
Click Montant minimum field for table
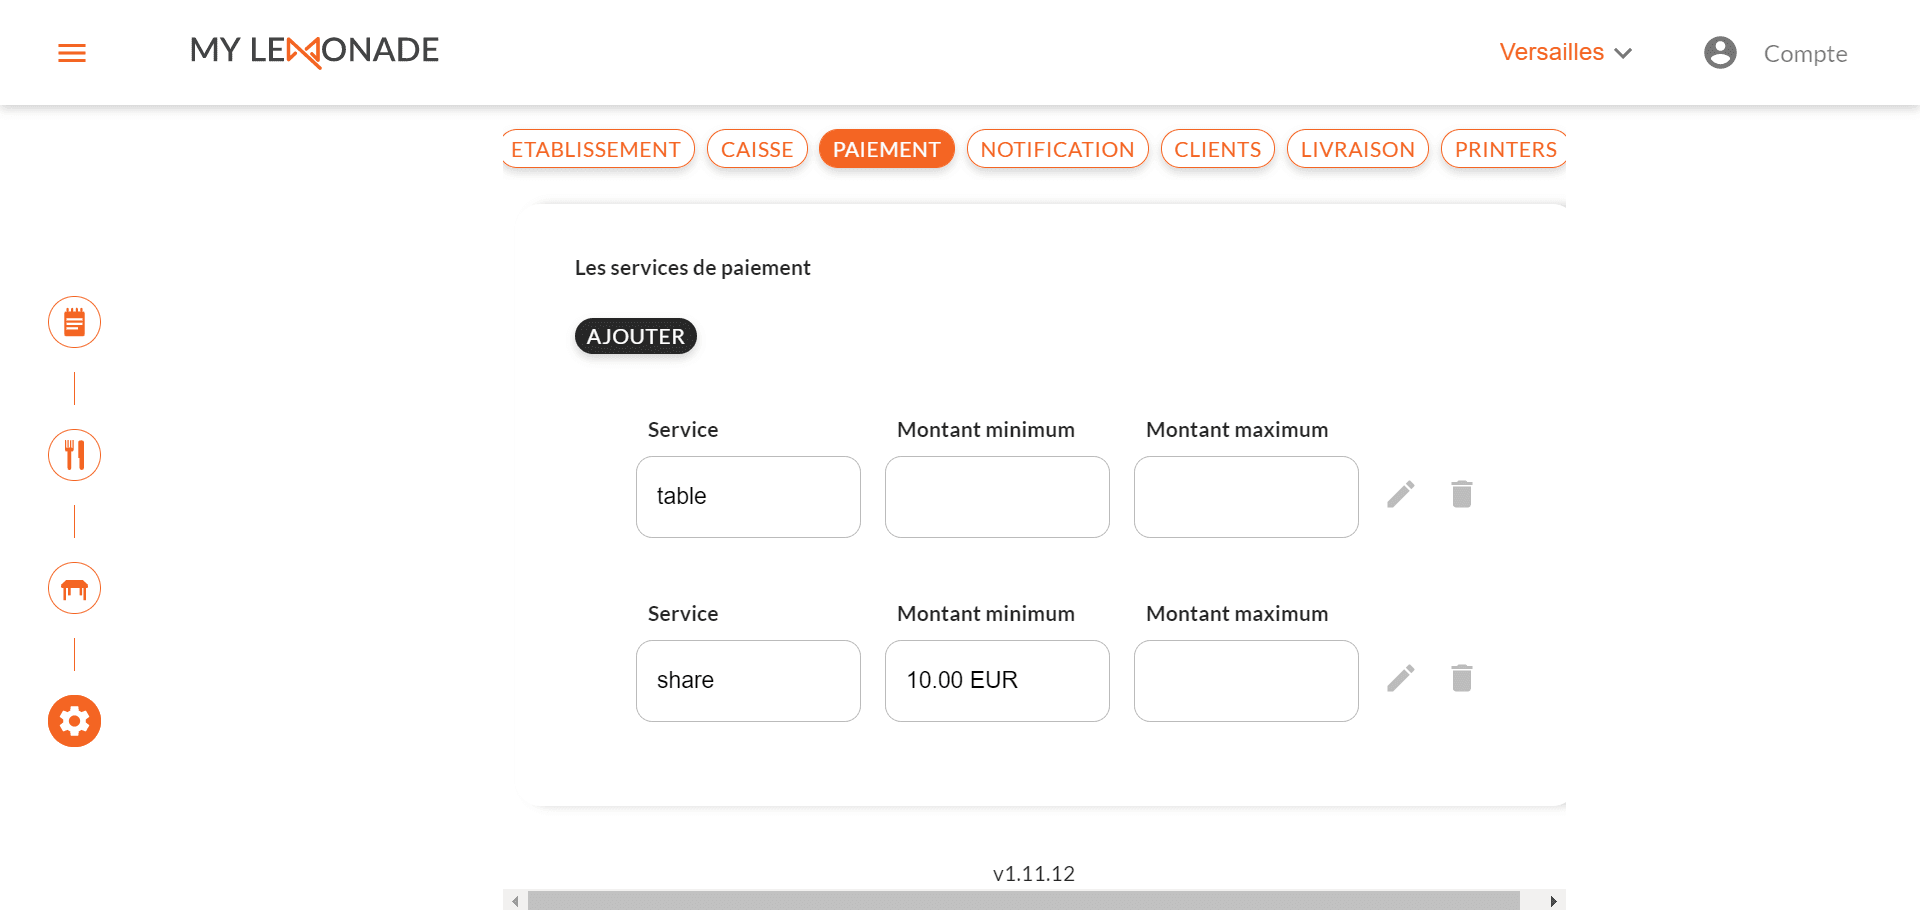997,497
